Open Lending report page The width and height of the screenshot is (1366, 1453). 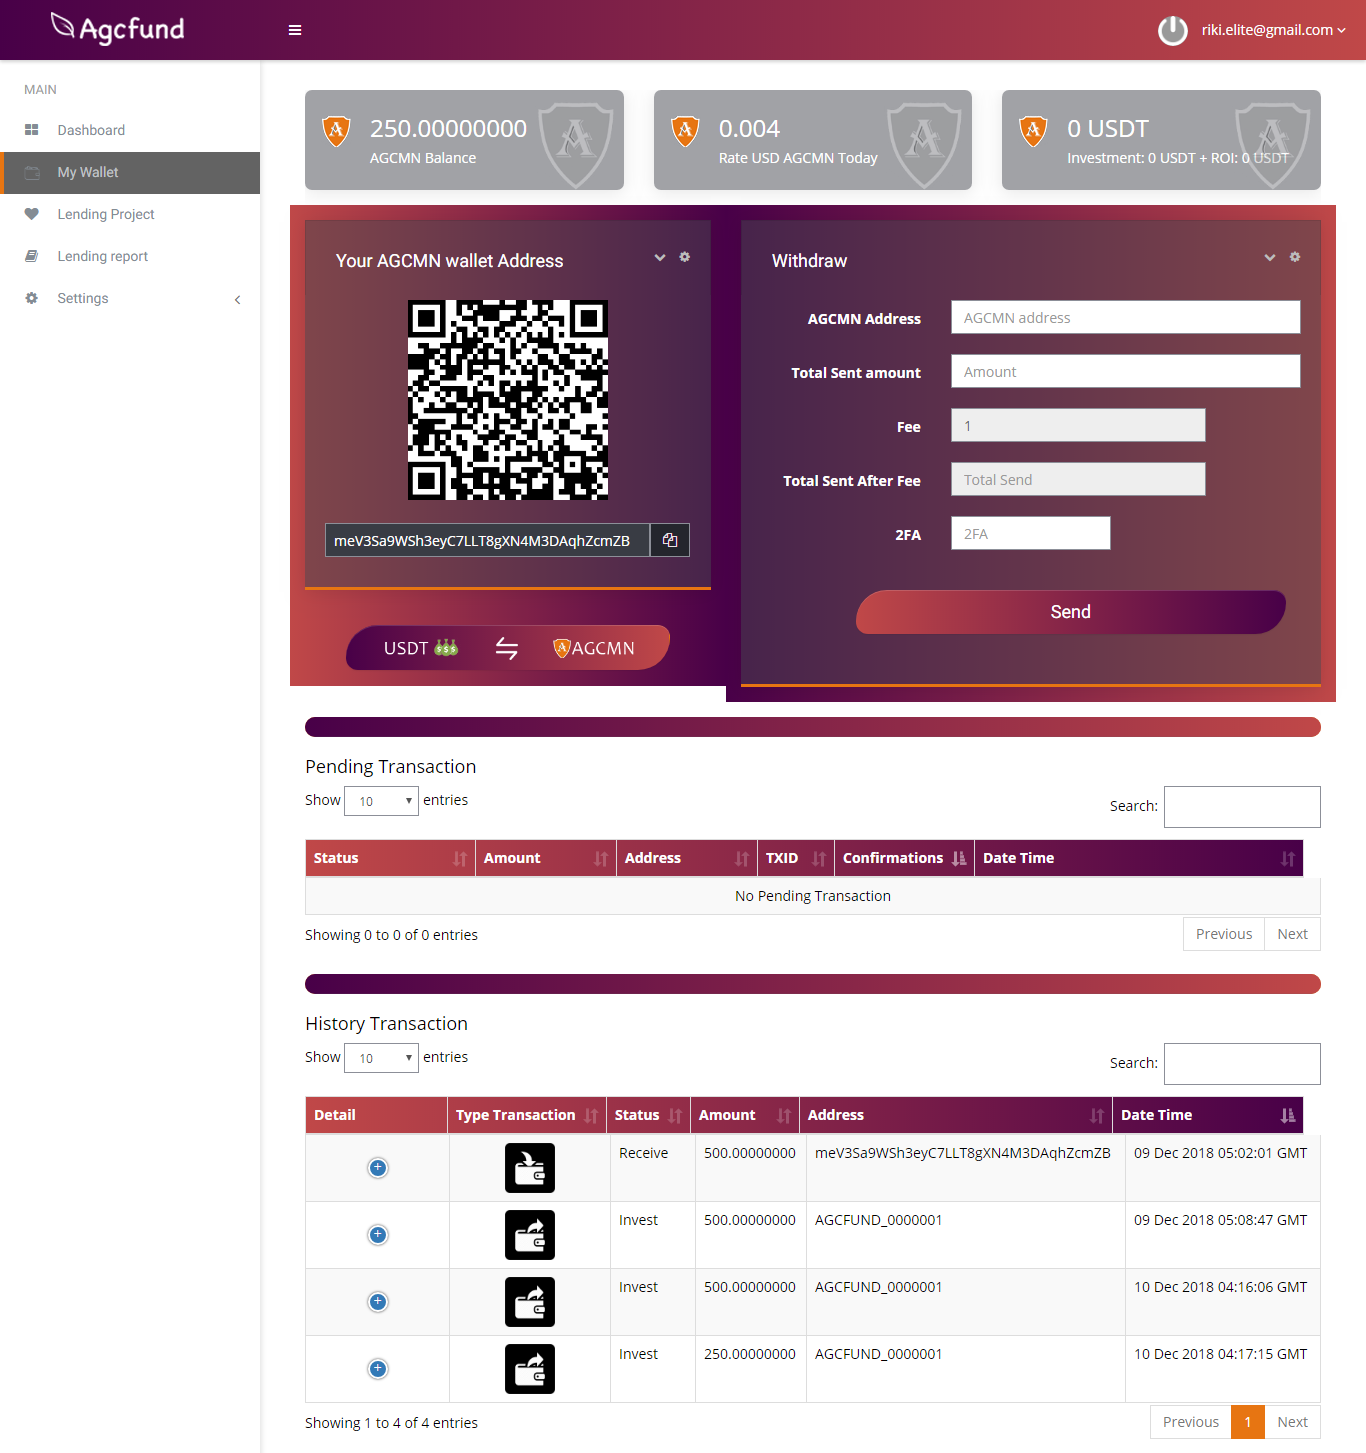(x=102, y=256)
